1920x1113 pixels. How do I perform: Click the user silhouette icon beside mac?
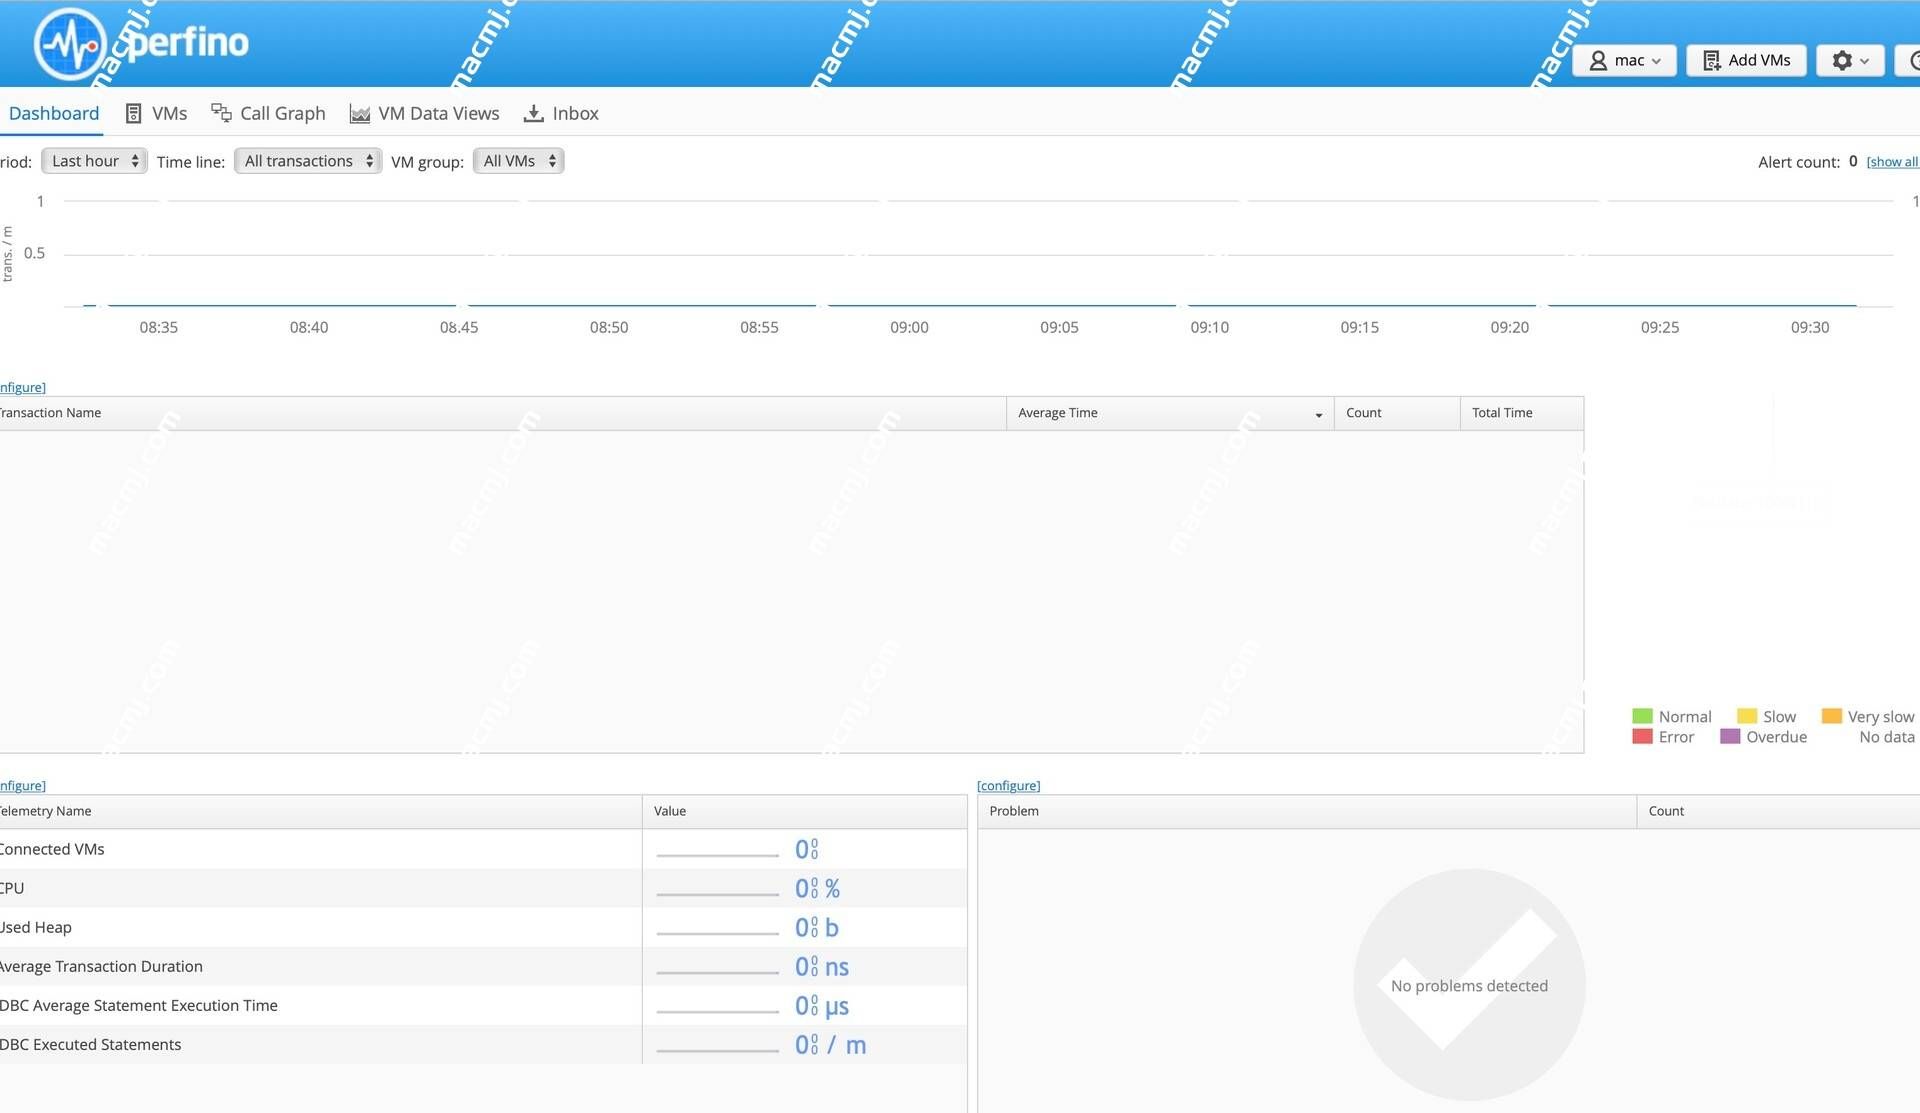(x=1598, y=61)
